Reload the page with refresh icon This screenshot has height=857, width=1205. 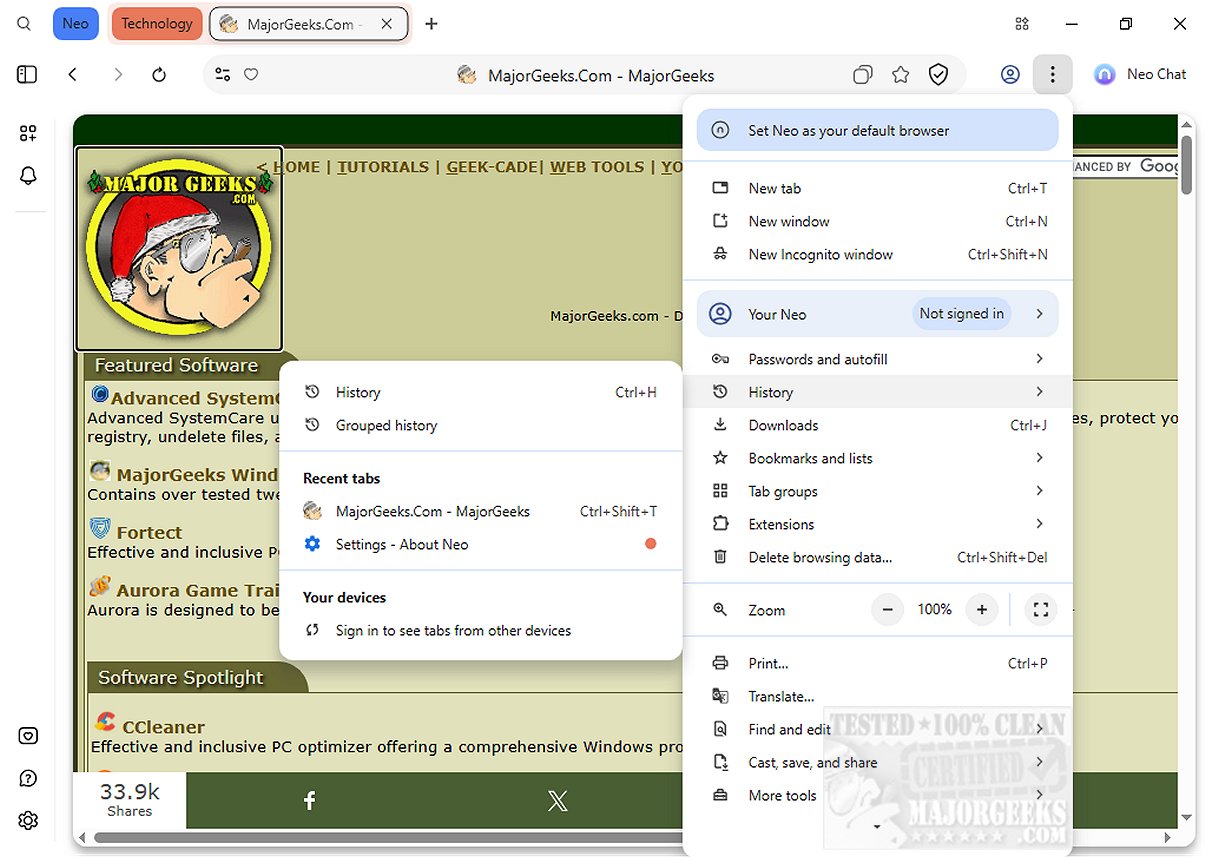point(159,74)
